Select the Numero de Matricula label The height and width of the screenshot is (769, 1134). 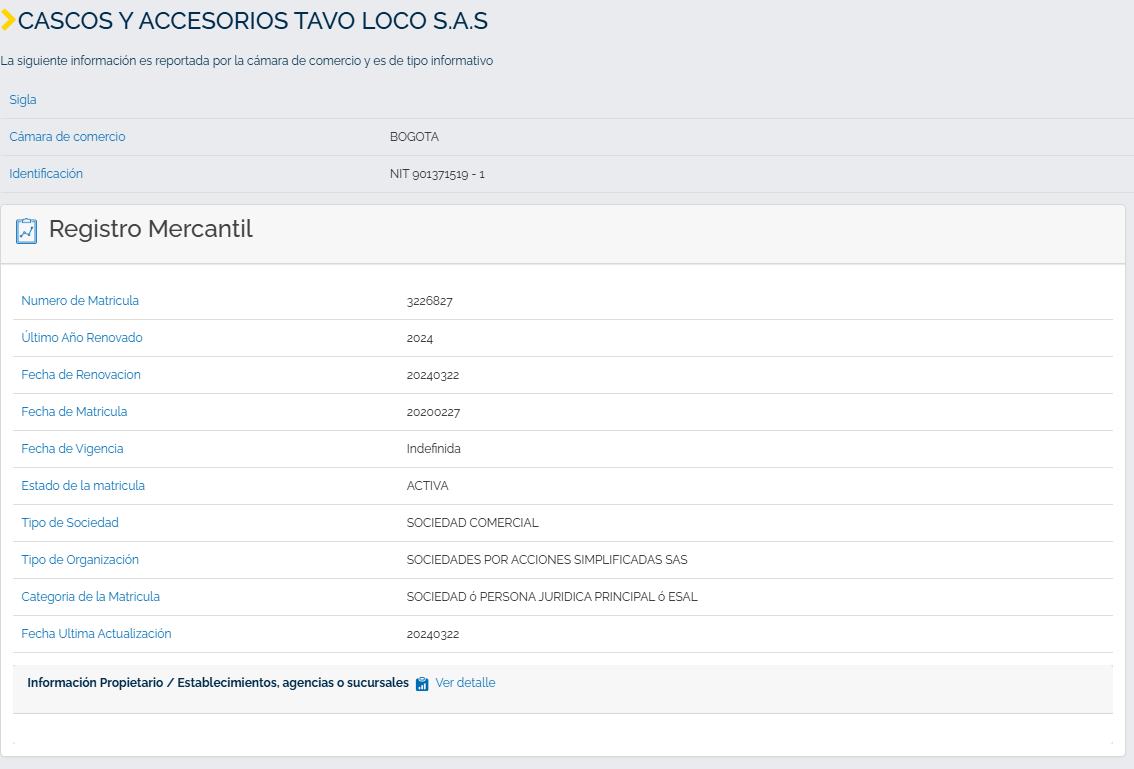tap(80, 301)
